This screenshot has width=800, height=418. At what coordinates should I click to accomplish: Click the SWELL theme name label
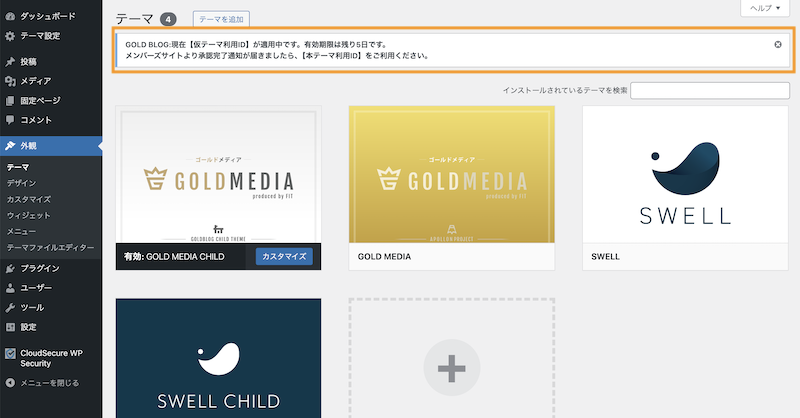click(x=605, y=257)
